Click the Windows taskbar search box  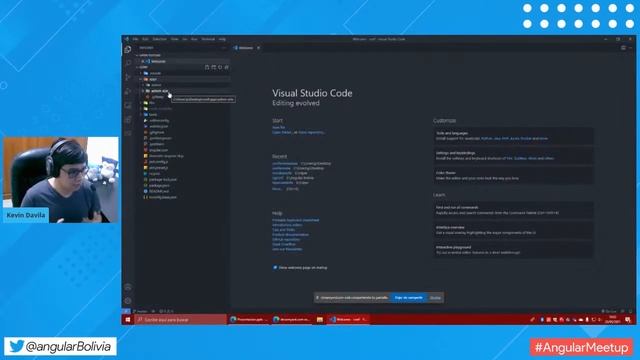(181, 320)
